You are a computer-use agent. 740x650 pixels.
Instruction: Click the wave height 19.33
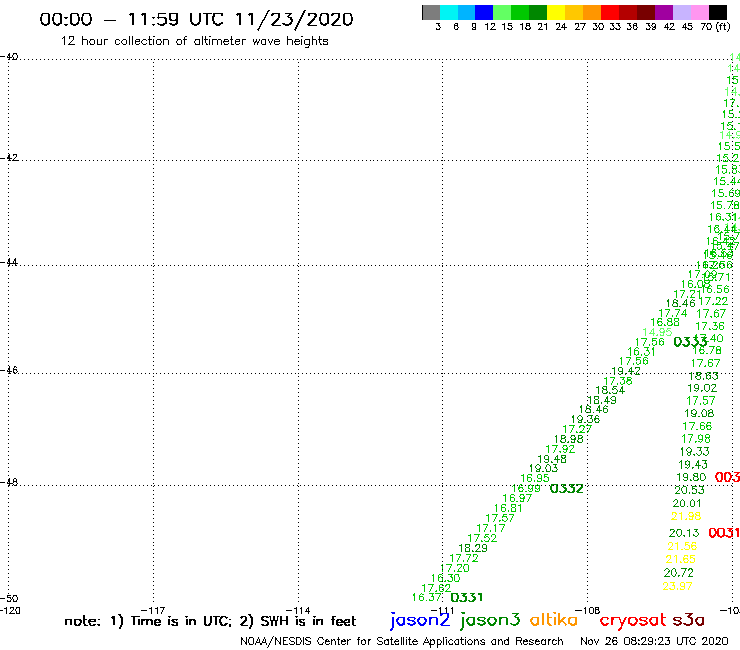coord(695,451)
